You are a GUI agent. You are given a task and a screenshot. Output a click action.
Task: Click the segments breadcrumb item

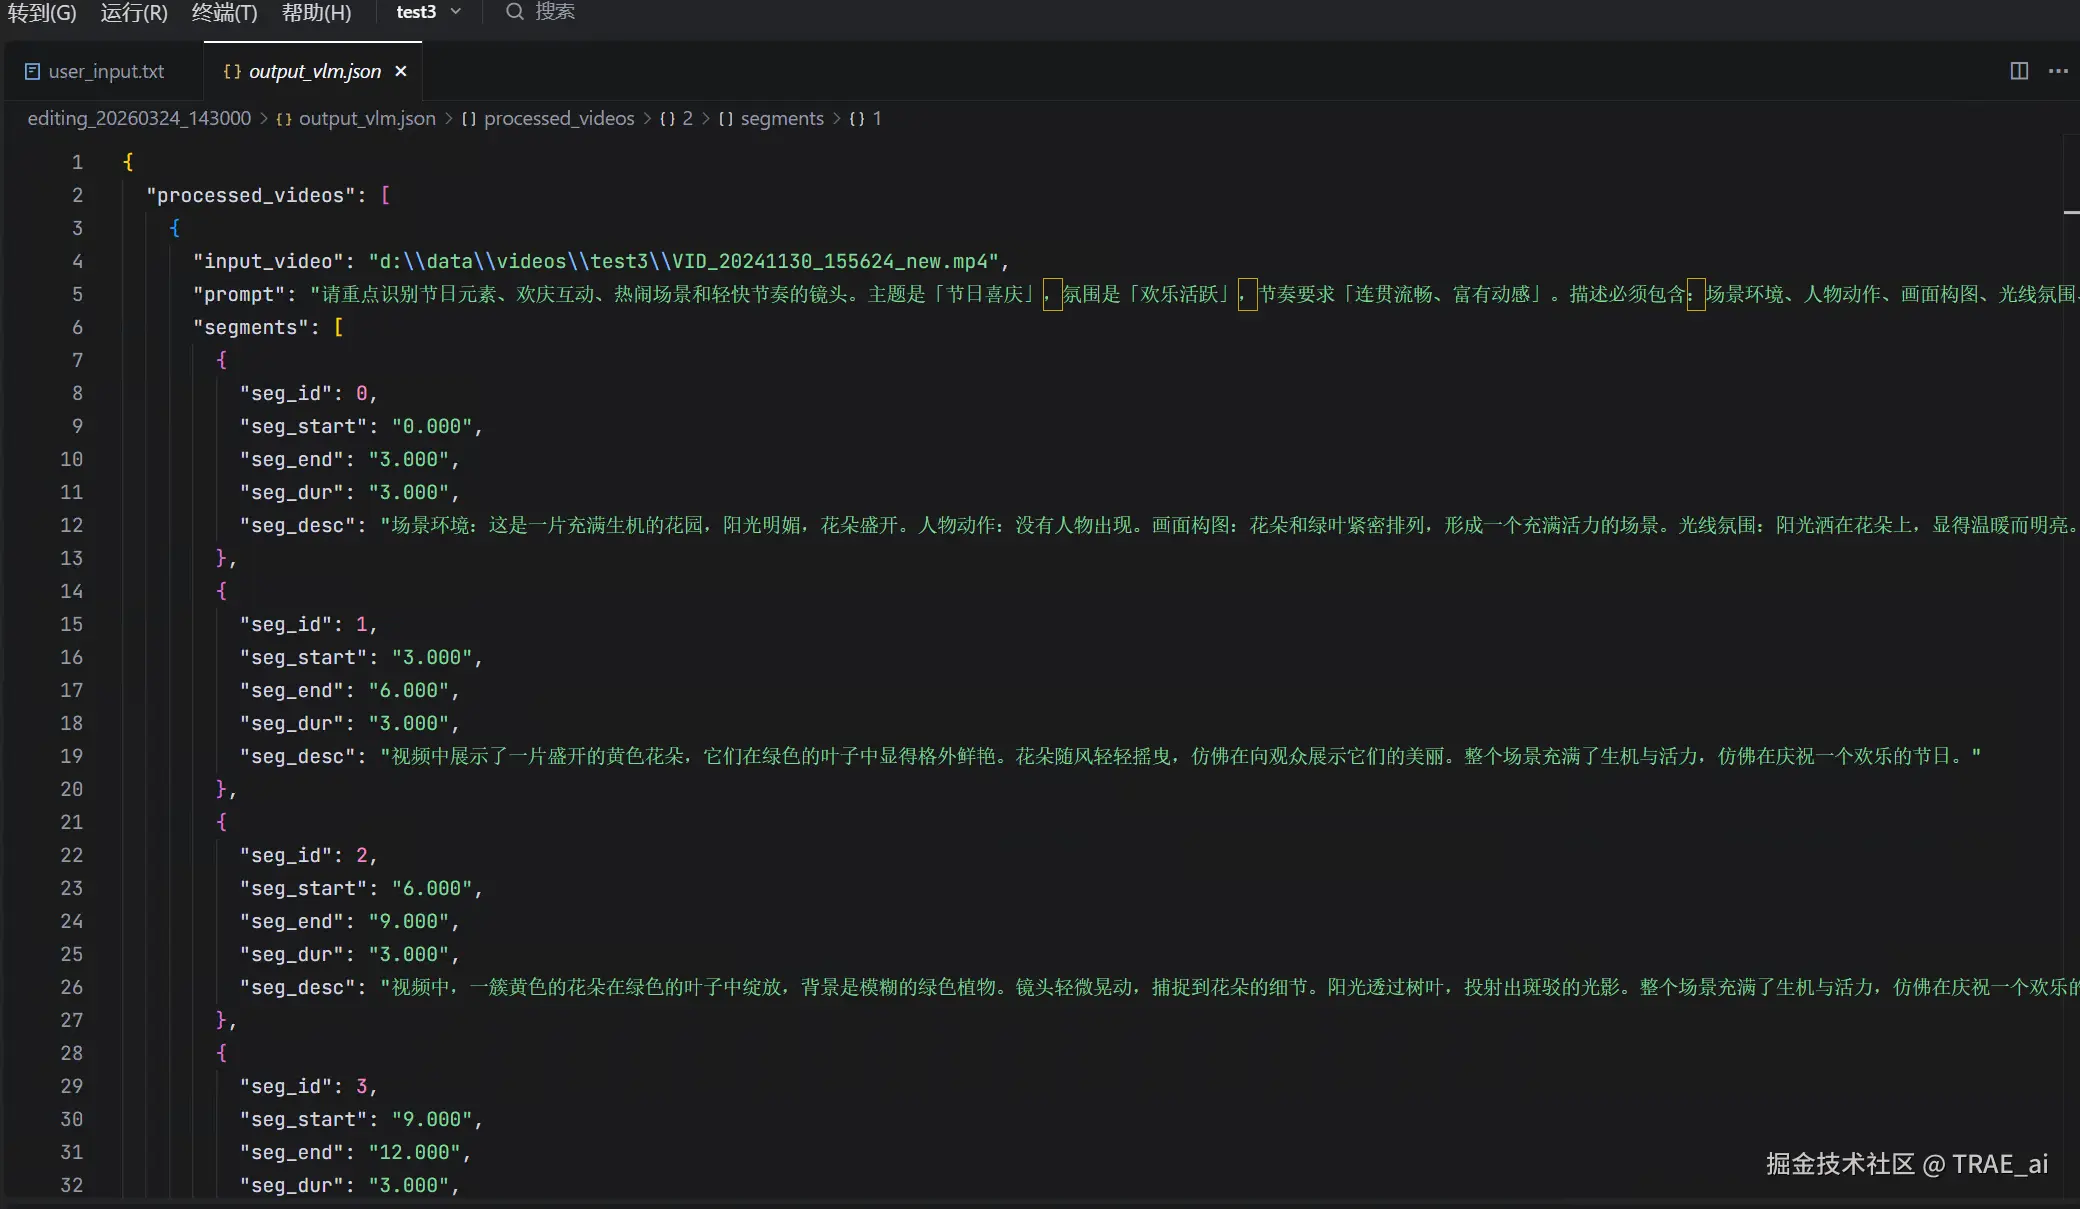(782, 119)
